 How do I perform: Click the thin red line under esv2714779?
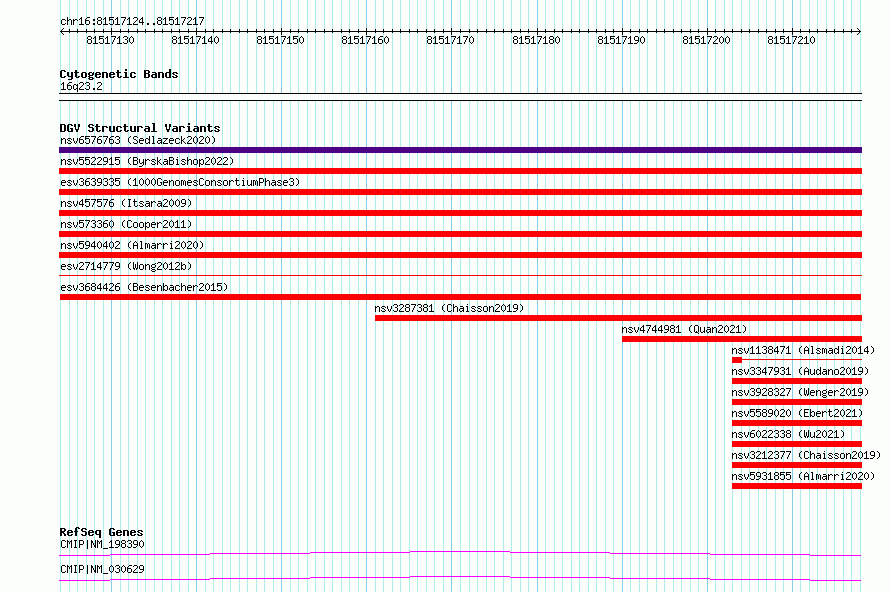point(460,276)
